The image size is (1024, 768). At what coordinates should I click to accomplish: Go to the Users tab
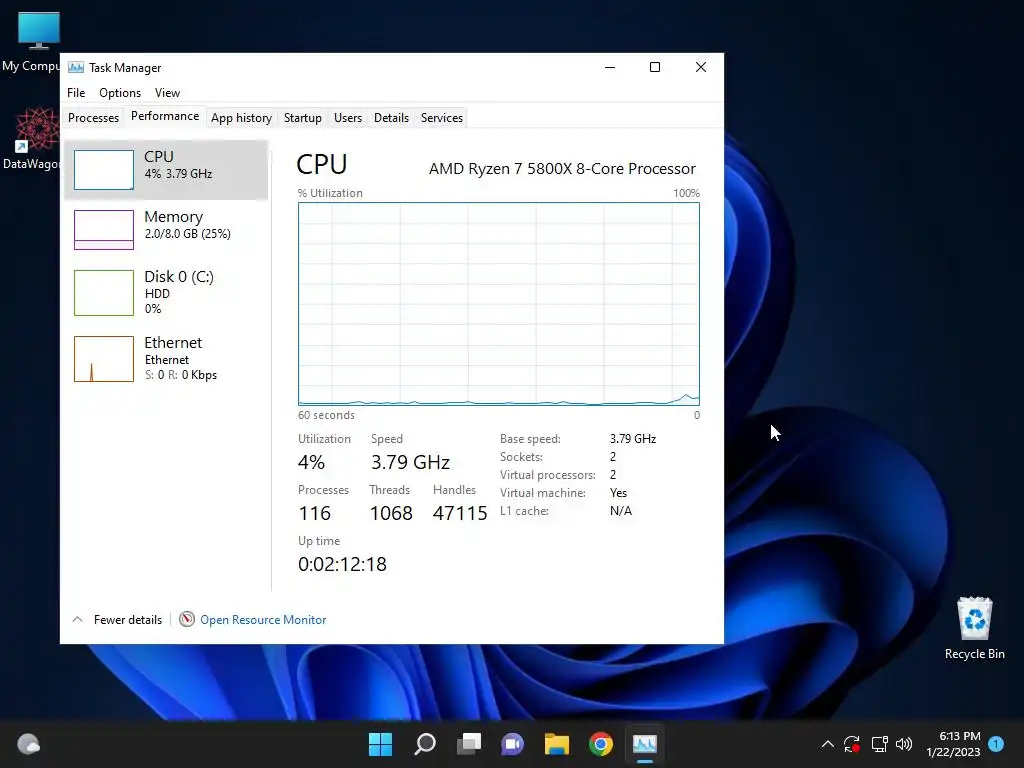[x=347, y=118]
